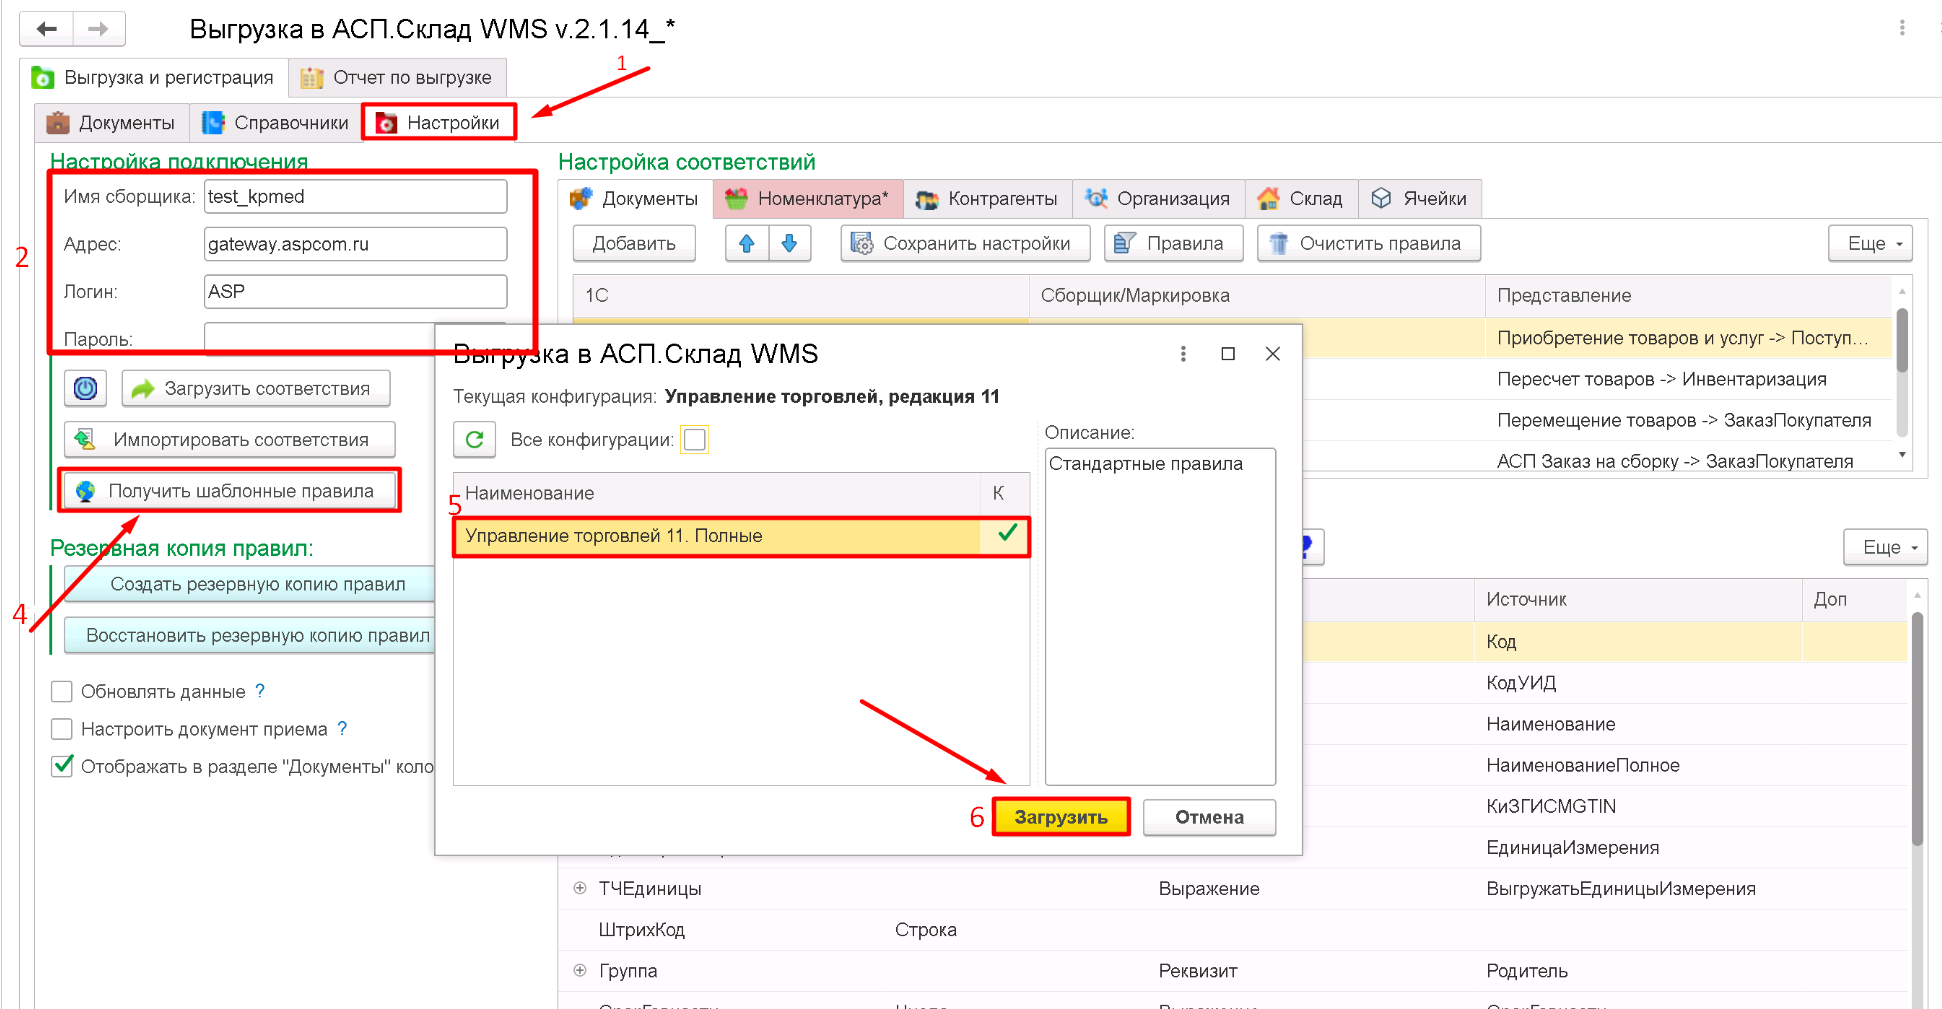Click the 'Загрузить' button
This screenshot has height=1009, width=1942.
pyautogui.click(x=1061, y=817)
